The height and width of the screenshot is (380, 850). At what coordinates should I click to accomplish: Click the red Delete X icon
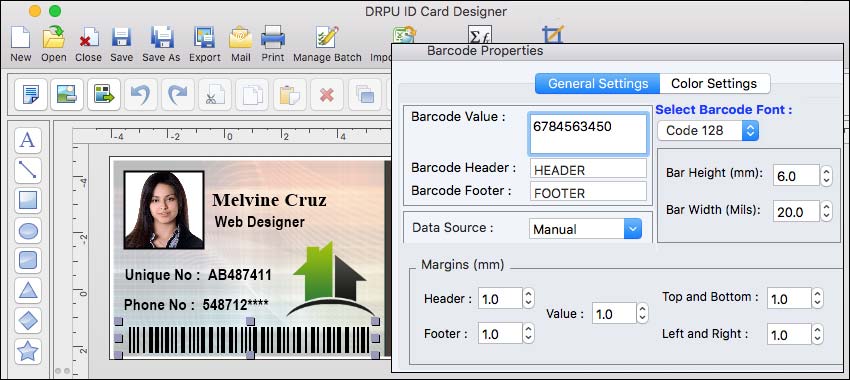click(x=327, y=95)
